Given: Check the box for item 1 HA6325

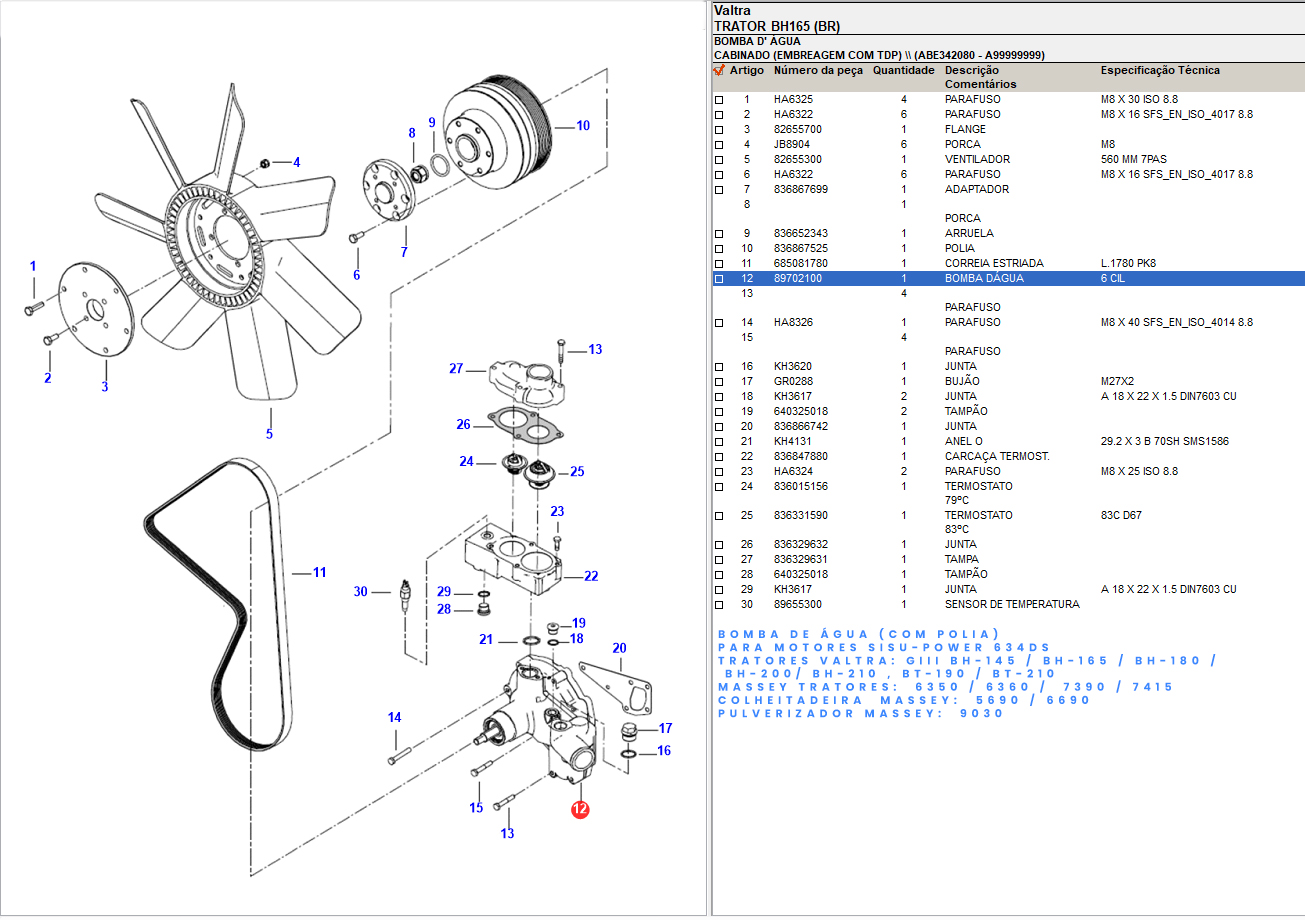Looking at the screenshot, I should 718,100.
